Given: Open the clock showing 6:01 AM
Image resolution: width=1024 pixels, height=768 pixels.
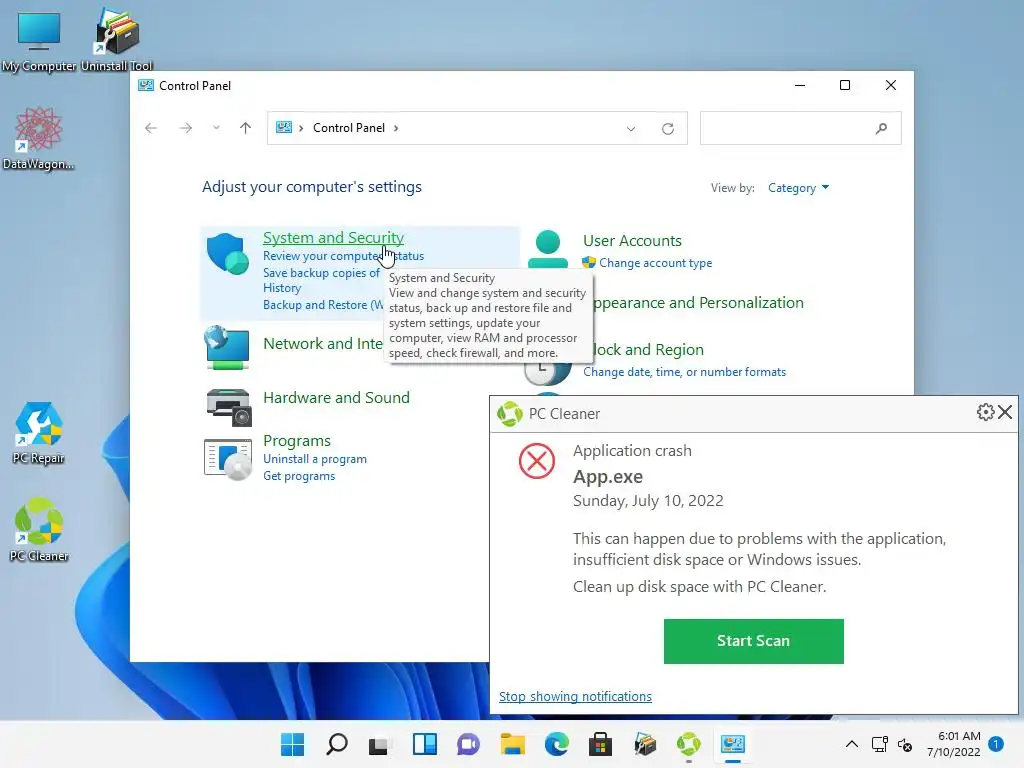Looking at the screenshot, I should tap(953, 744).
